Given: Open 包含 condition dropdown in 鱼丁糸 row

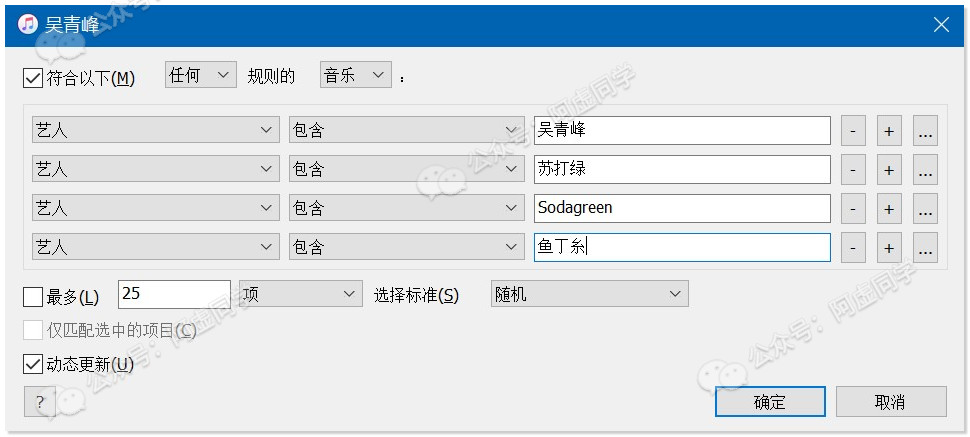Looking at the screenshot, I should pos(406,247).
